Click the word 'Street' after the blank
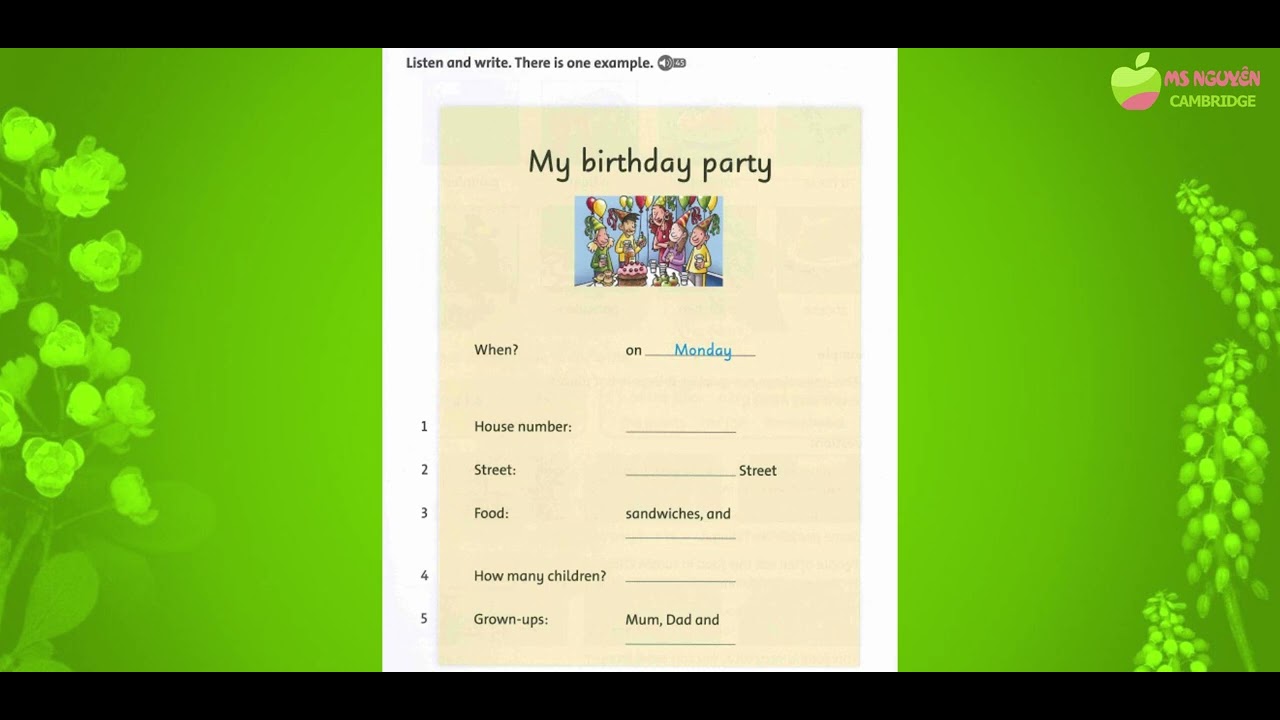Image resolution: width=1280 pixels, height=720 pixels. click(758, 470)
